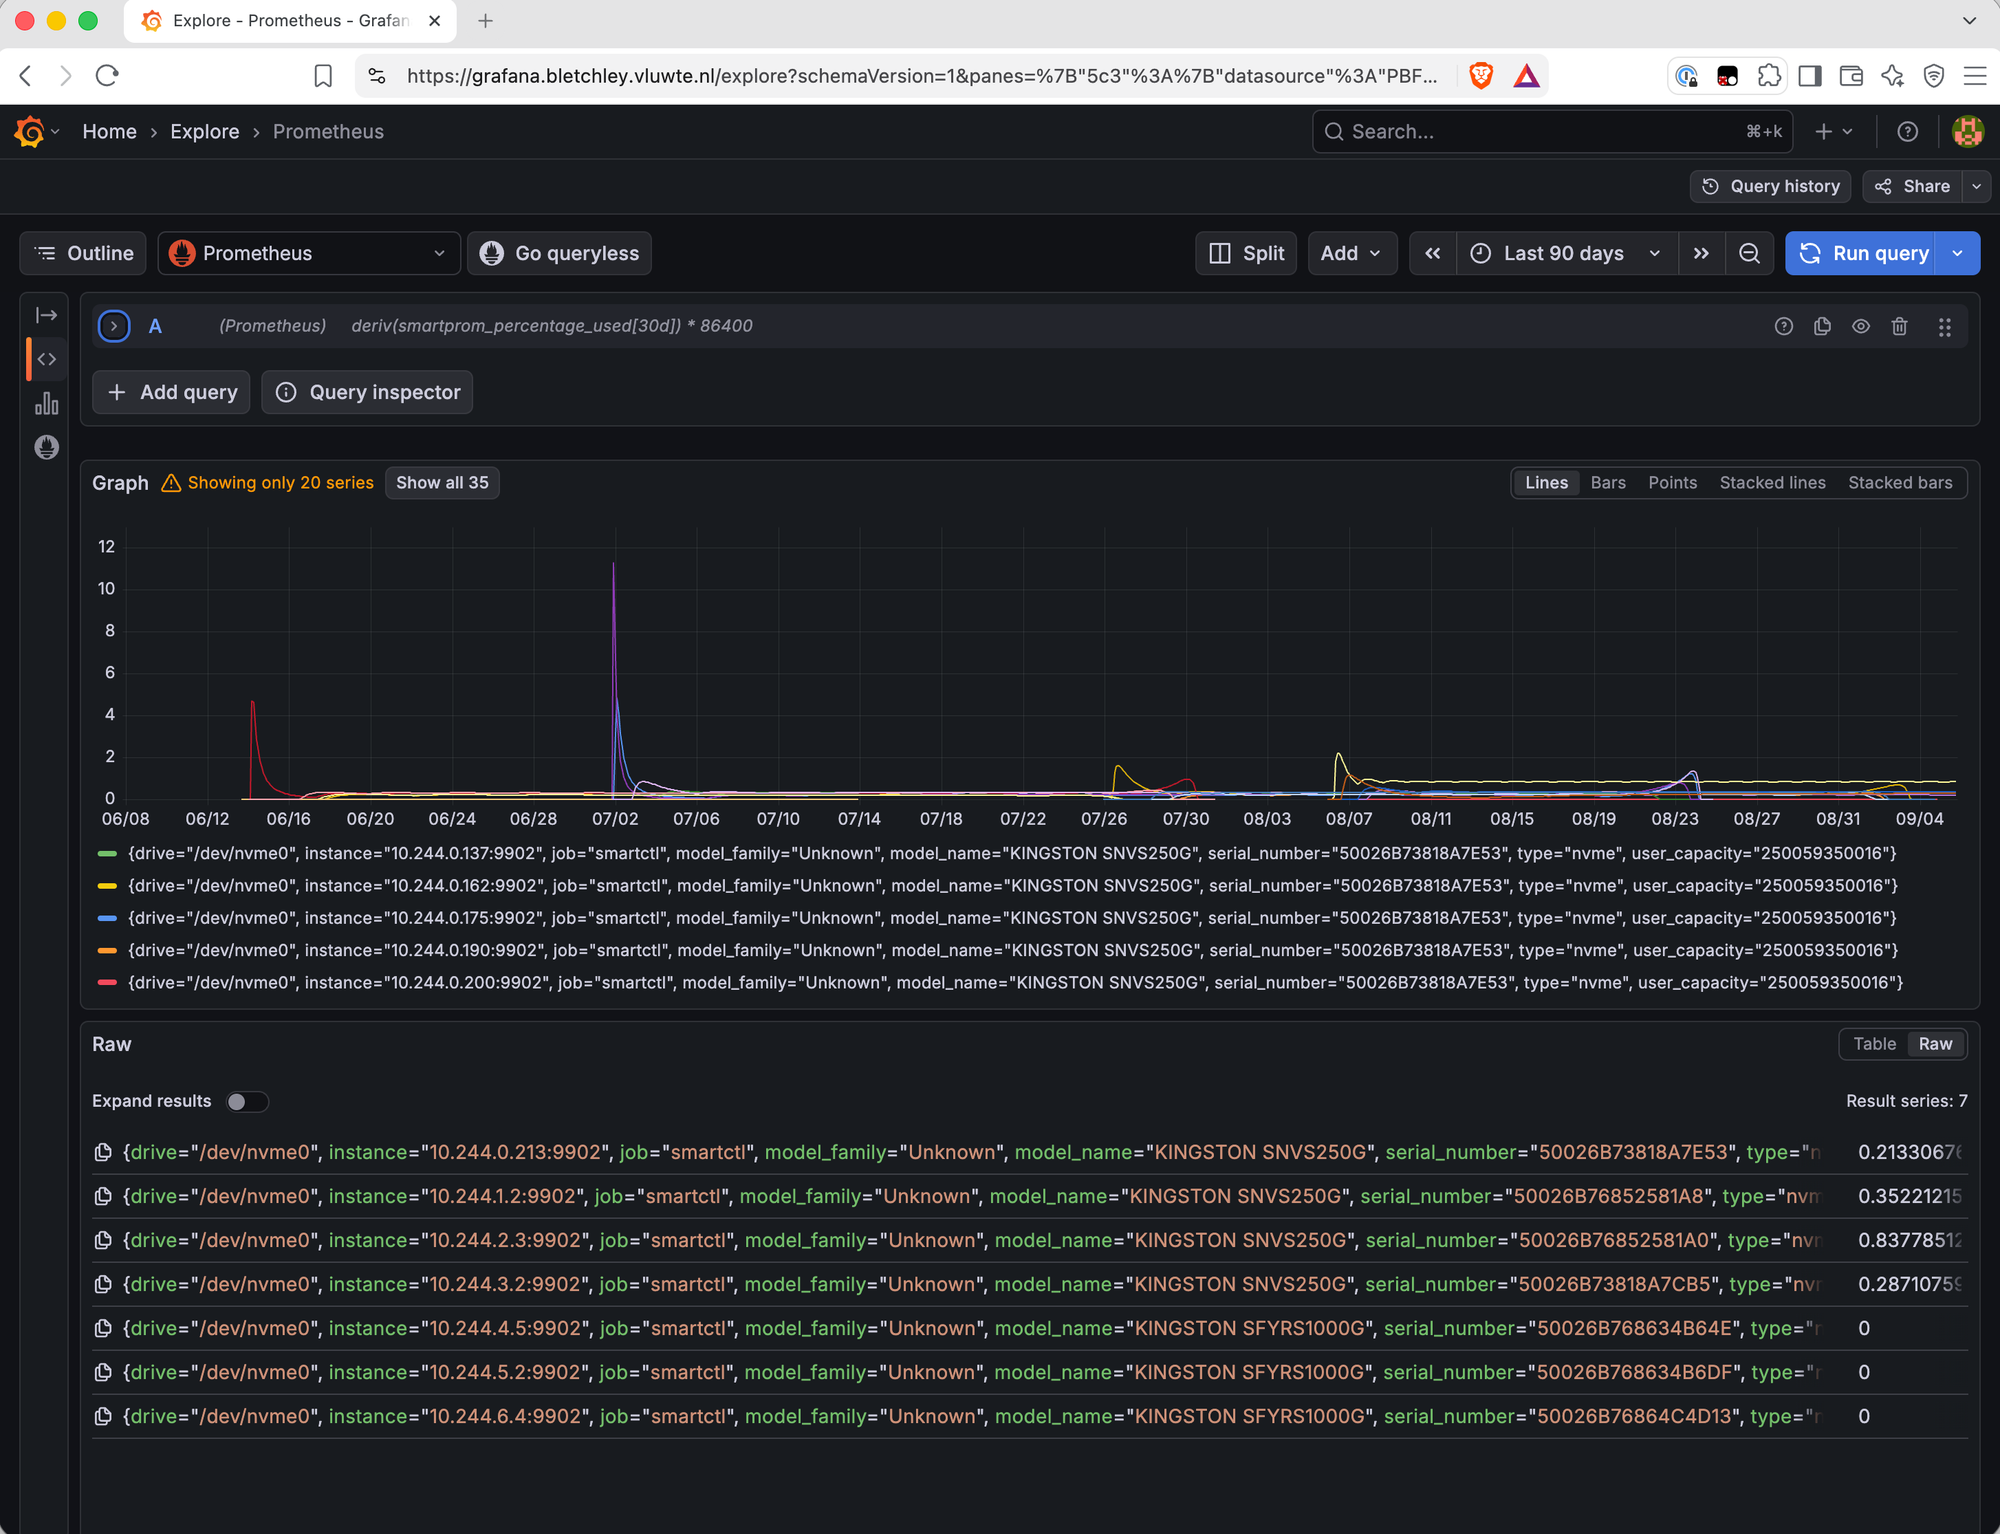Open the browser extensions puzzle icon
2000x1534 pixels.
point(1768,75)
